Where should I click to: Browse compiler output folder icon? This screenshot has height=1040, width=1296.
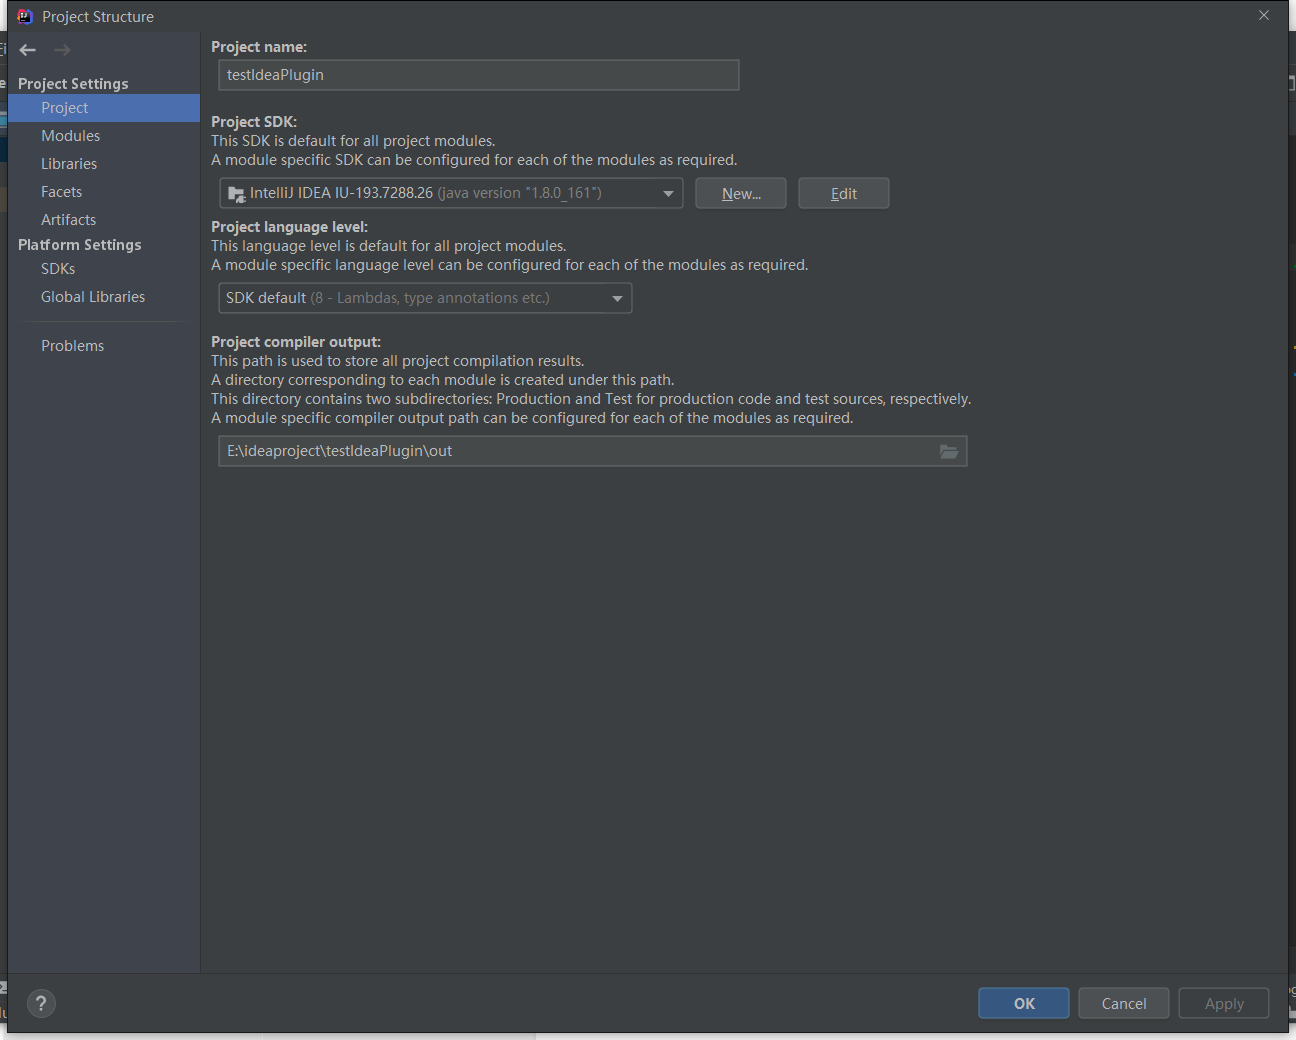949,452
